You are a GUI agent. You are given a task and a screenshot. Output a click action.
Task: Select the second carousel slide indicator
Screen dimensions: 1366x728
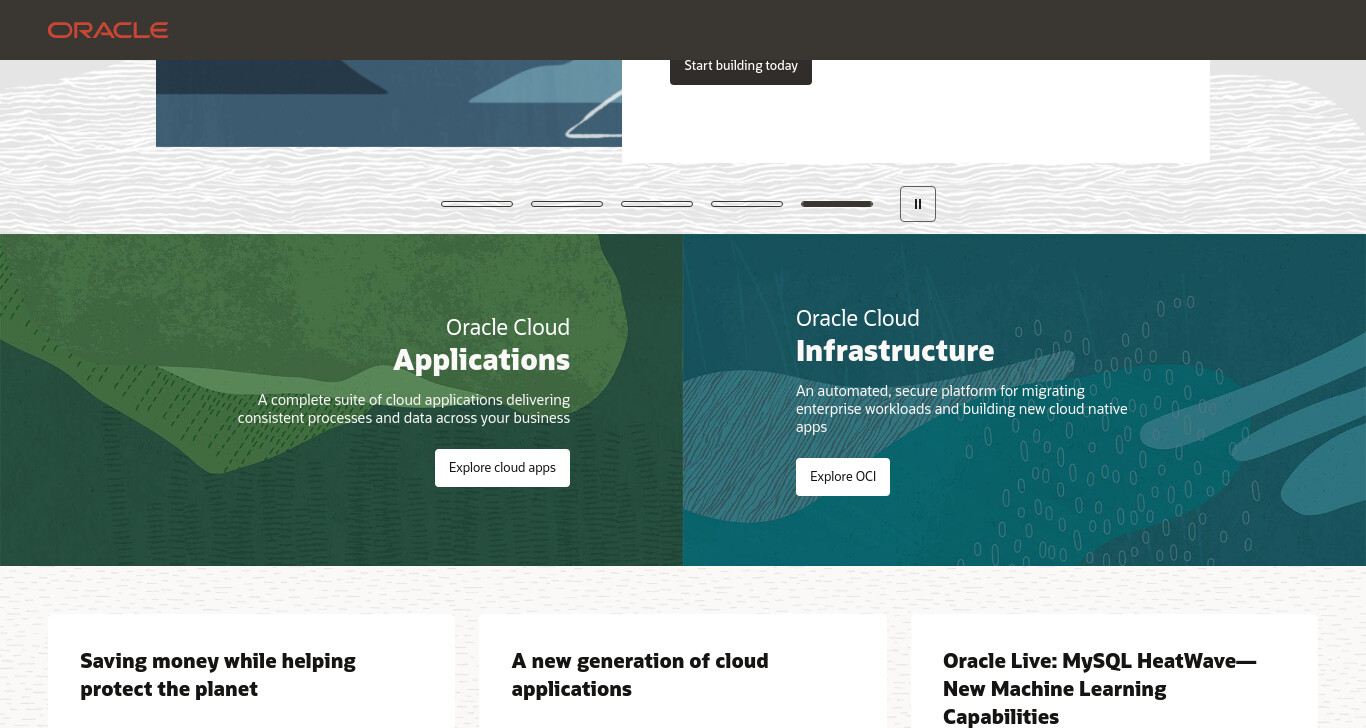click(567, 204)
